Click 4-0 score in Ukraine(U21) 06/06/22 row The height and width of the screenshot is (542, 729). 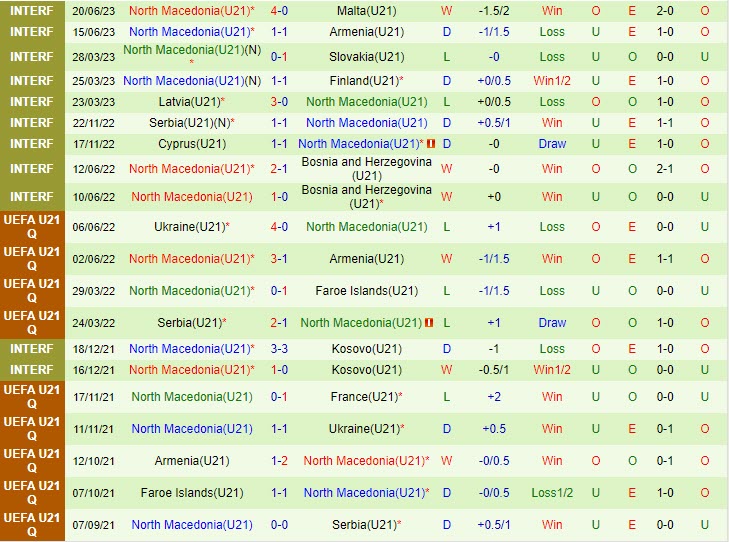[279, 227]
